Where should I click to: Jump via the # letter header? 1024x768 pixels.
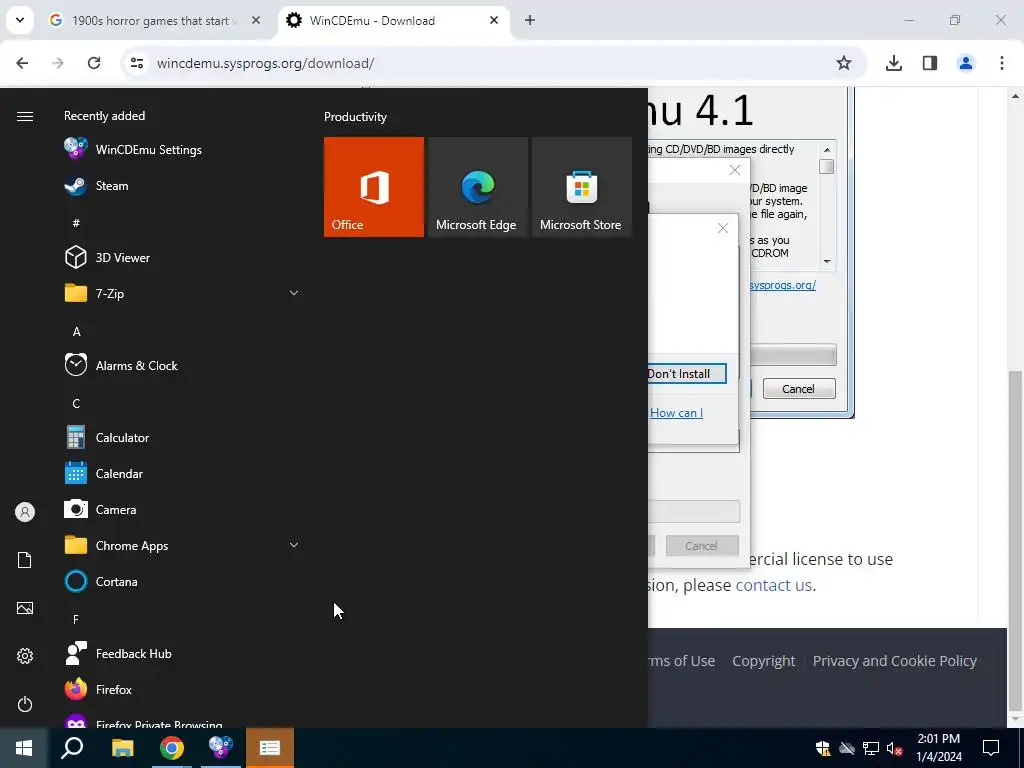76,223
